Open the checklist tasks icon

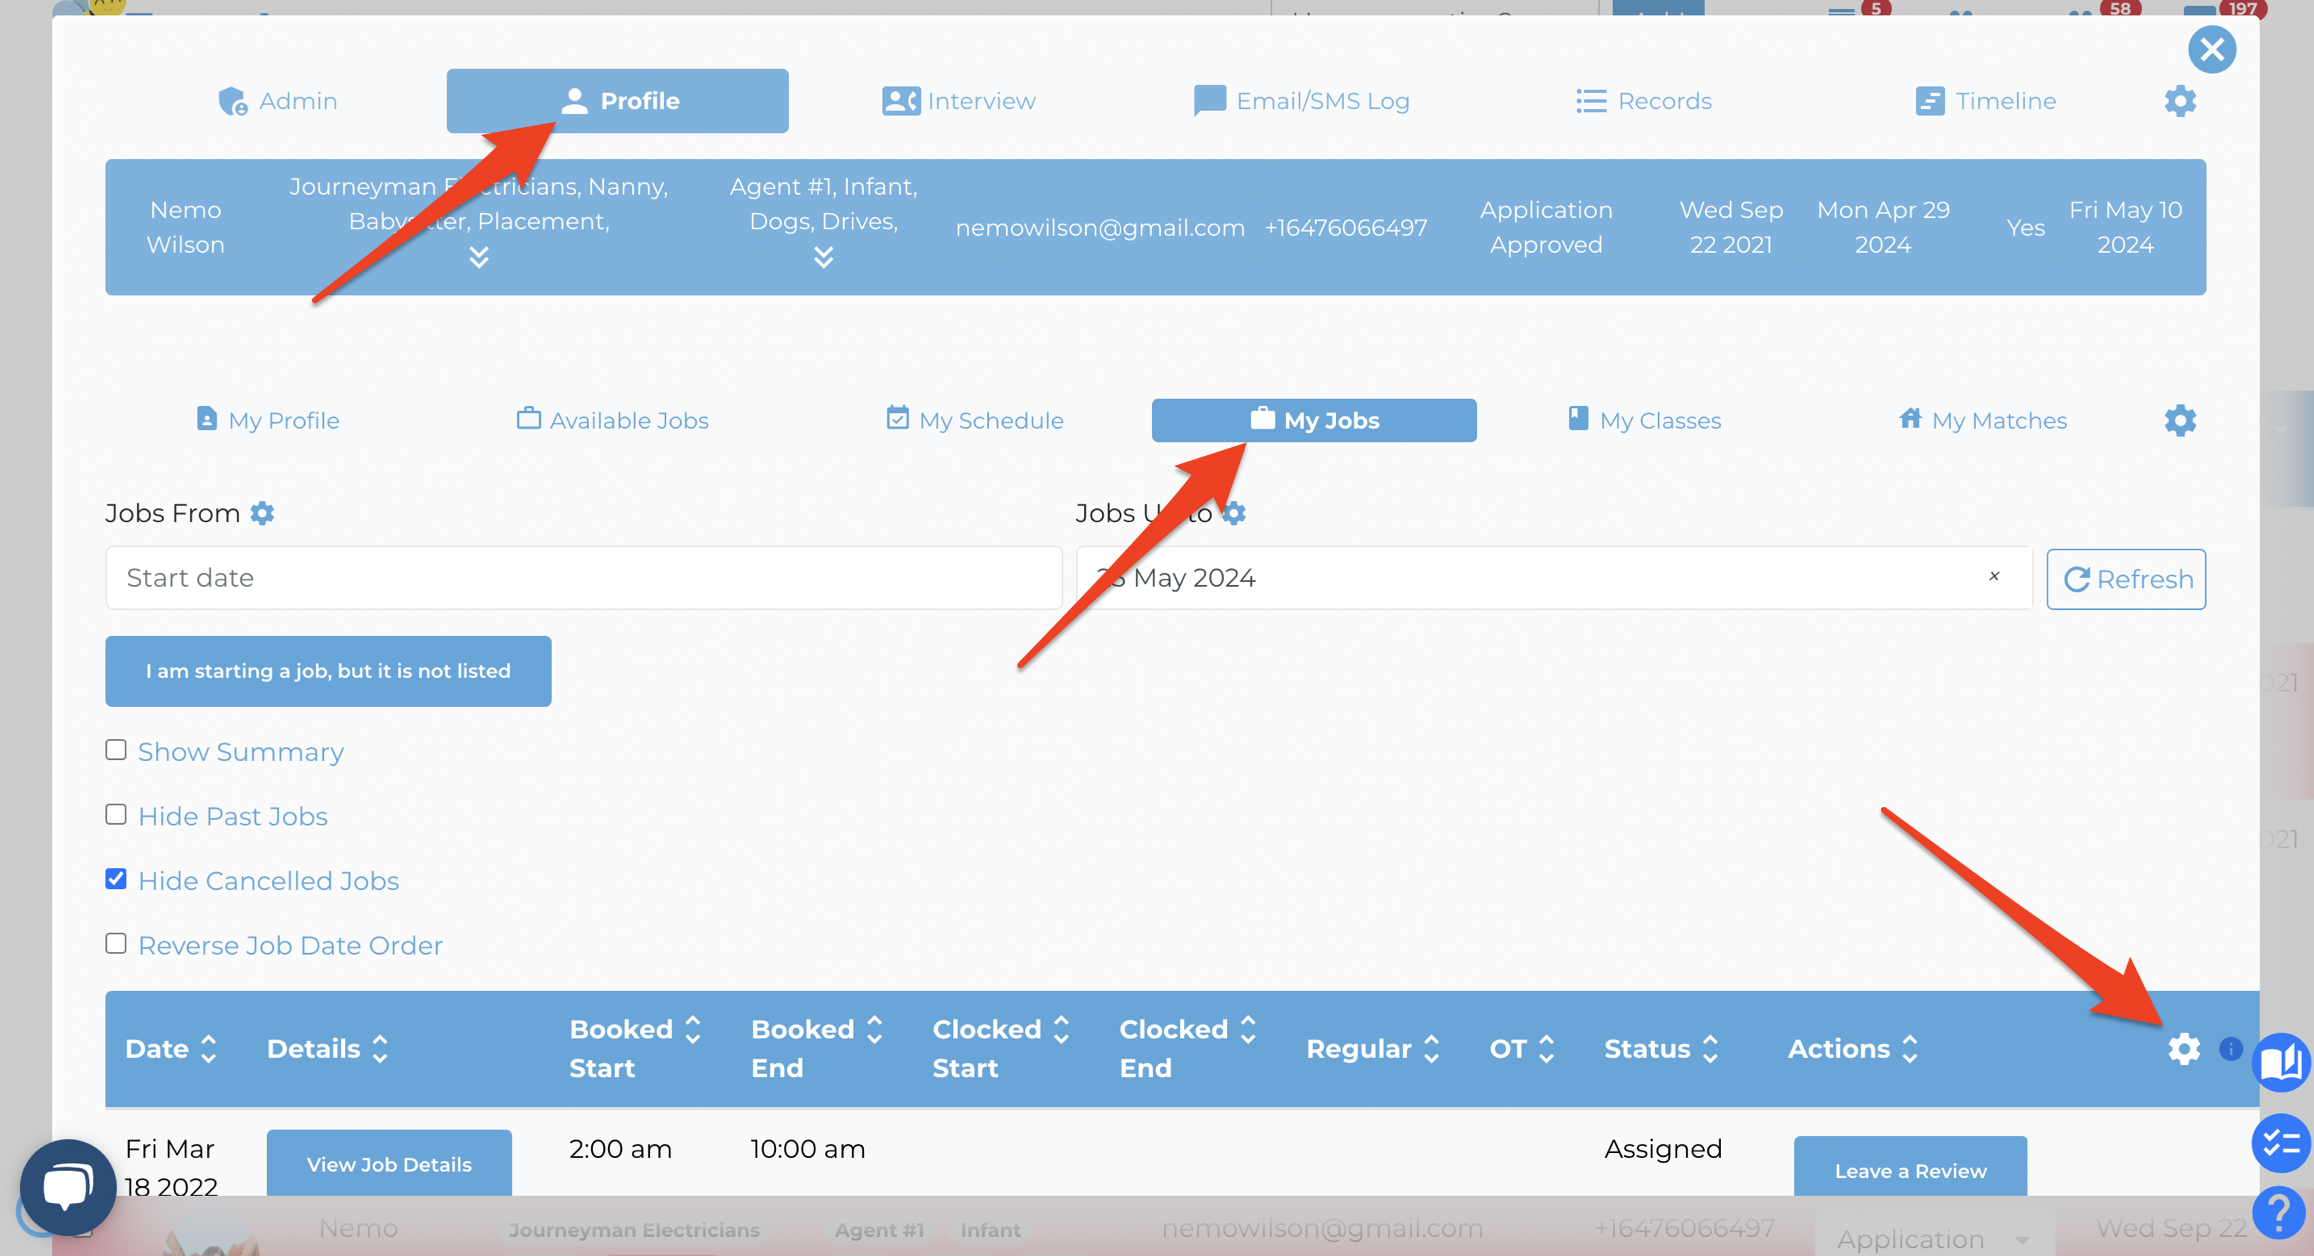click(2281, 1142)
